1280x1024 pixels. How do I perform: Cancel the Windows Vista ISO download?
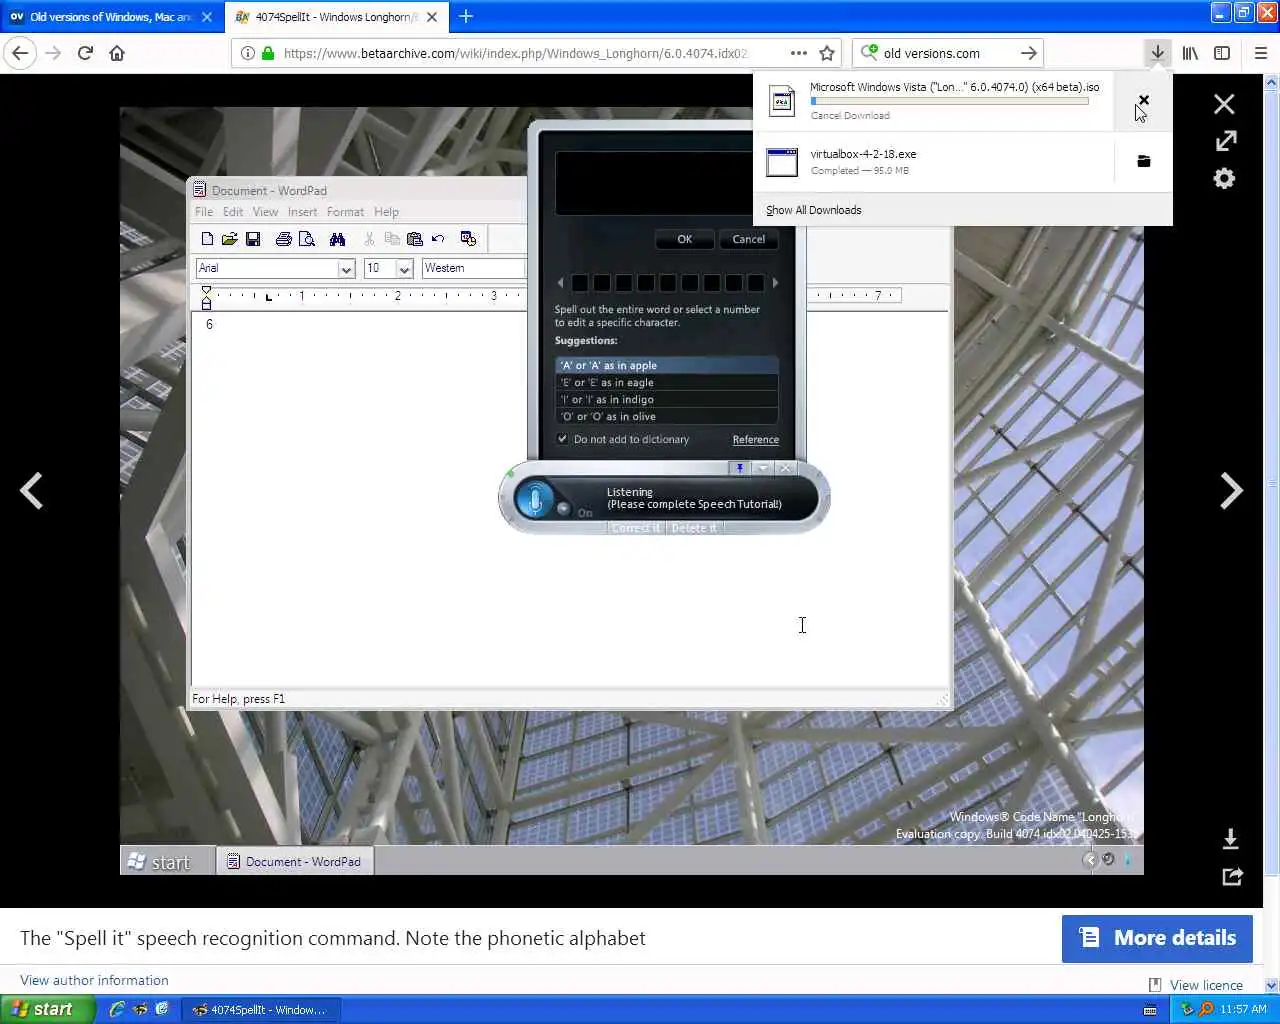click(x=1144, y=101)
